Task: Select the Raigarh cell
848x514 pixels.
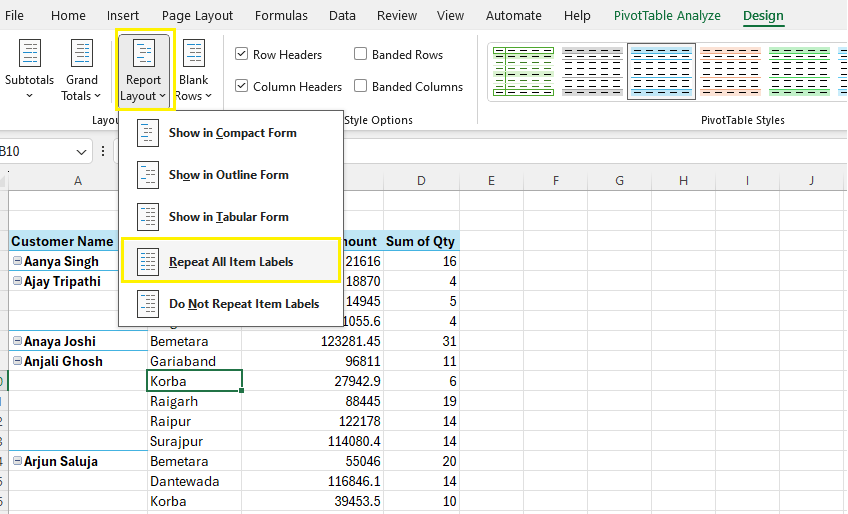Action: (194, 401)
